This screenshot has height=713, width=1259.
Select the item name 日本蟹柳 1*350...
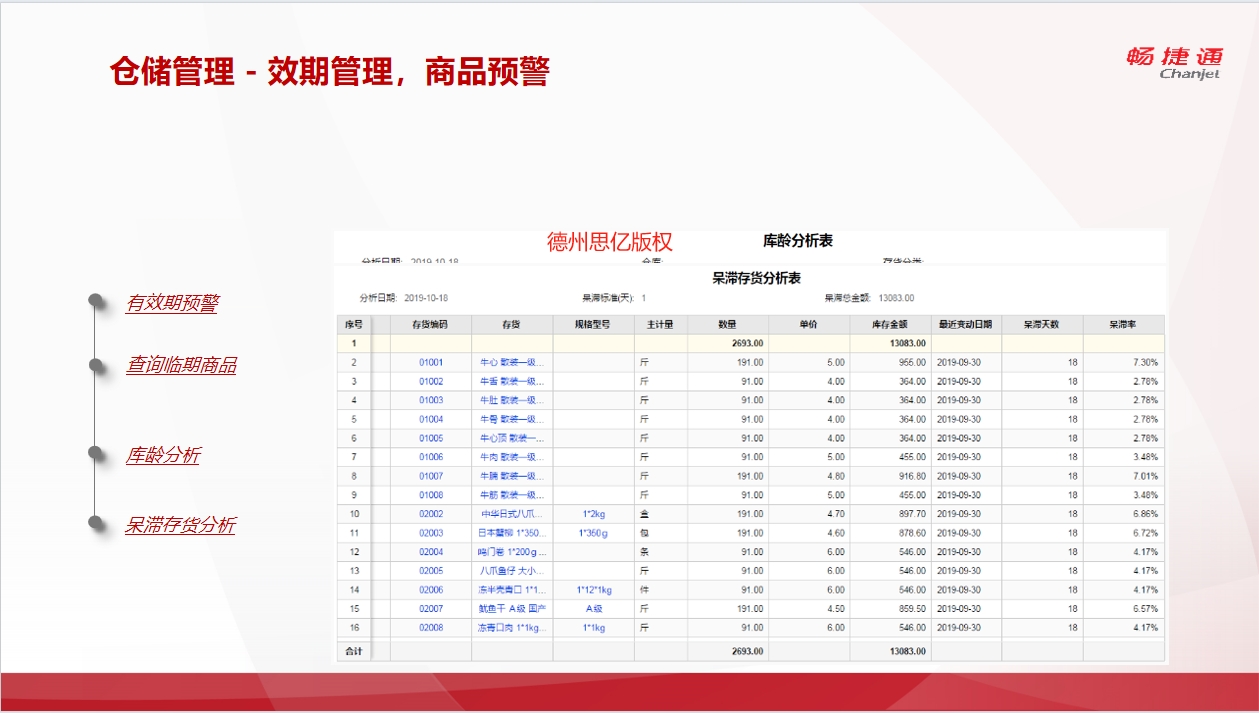pos(512,533)
